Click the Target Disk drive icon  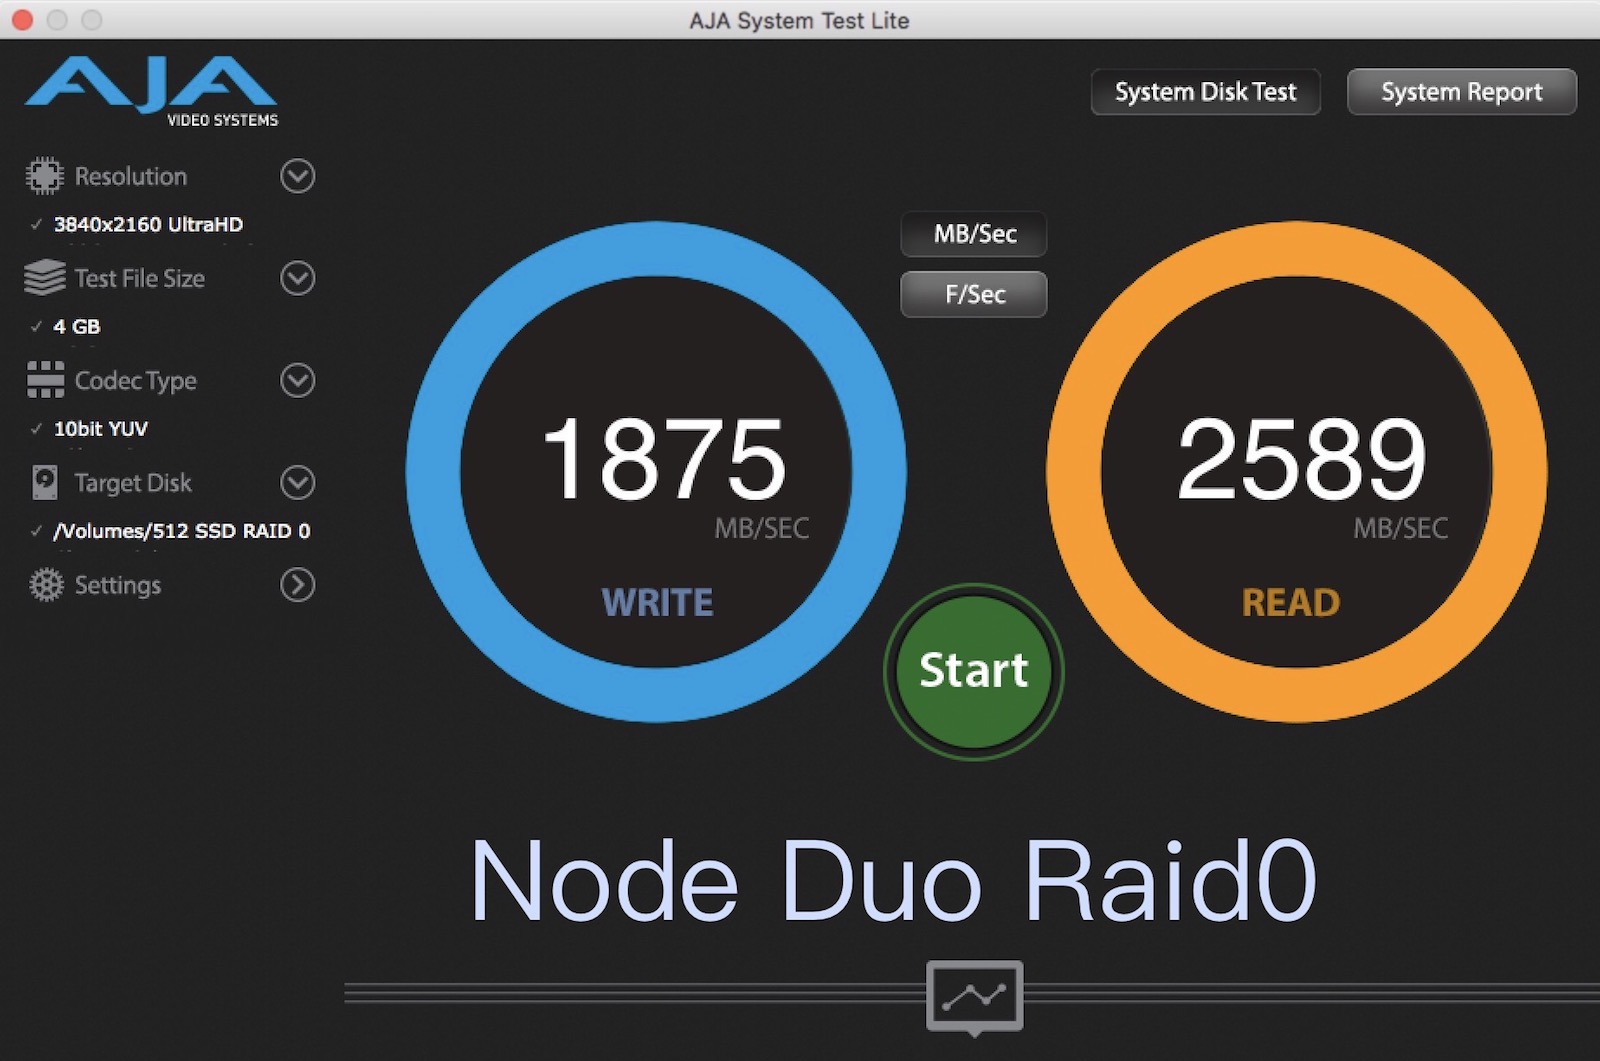click(x=45, y=483)
